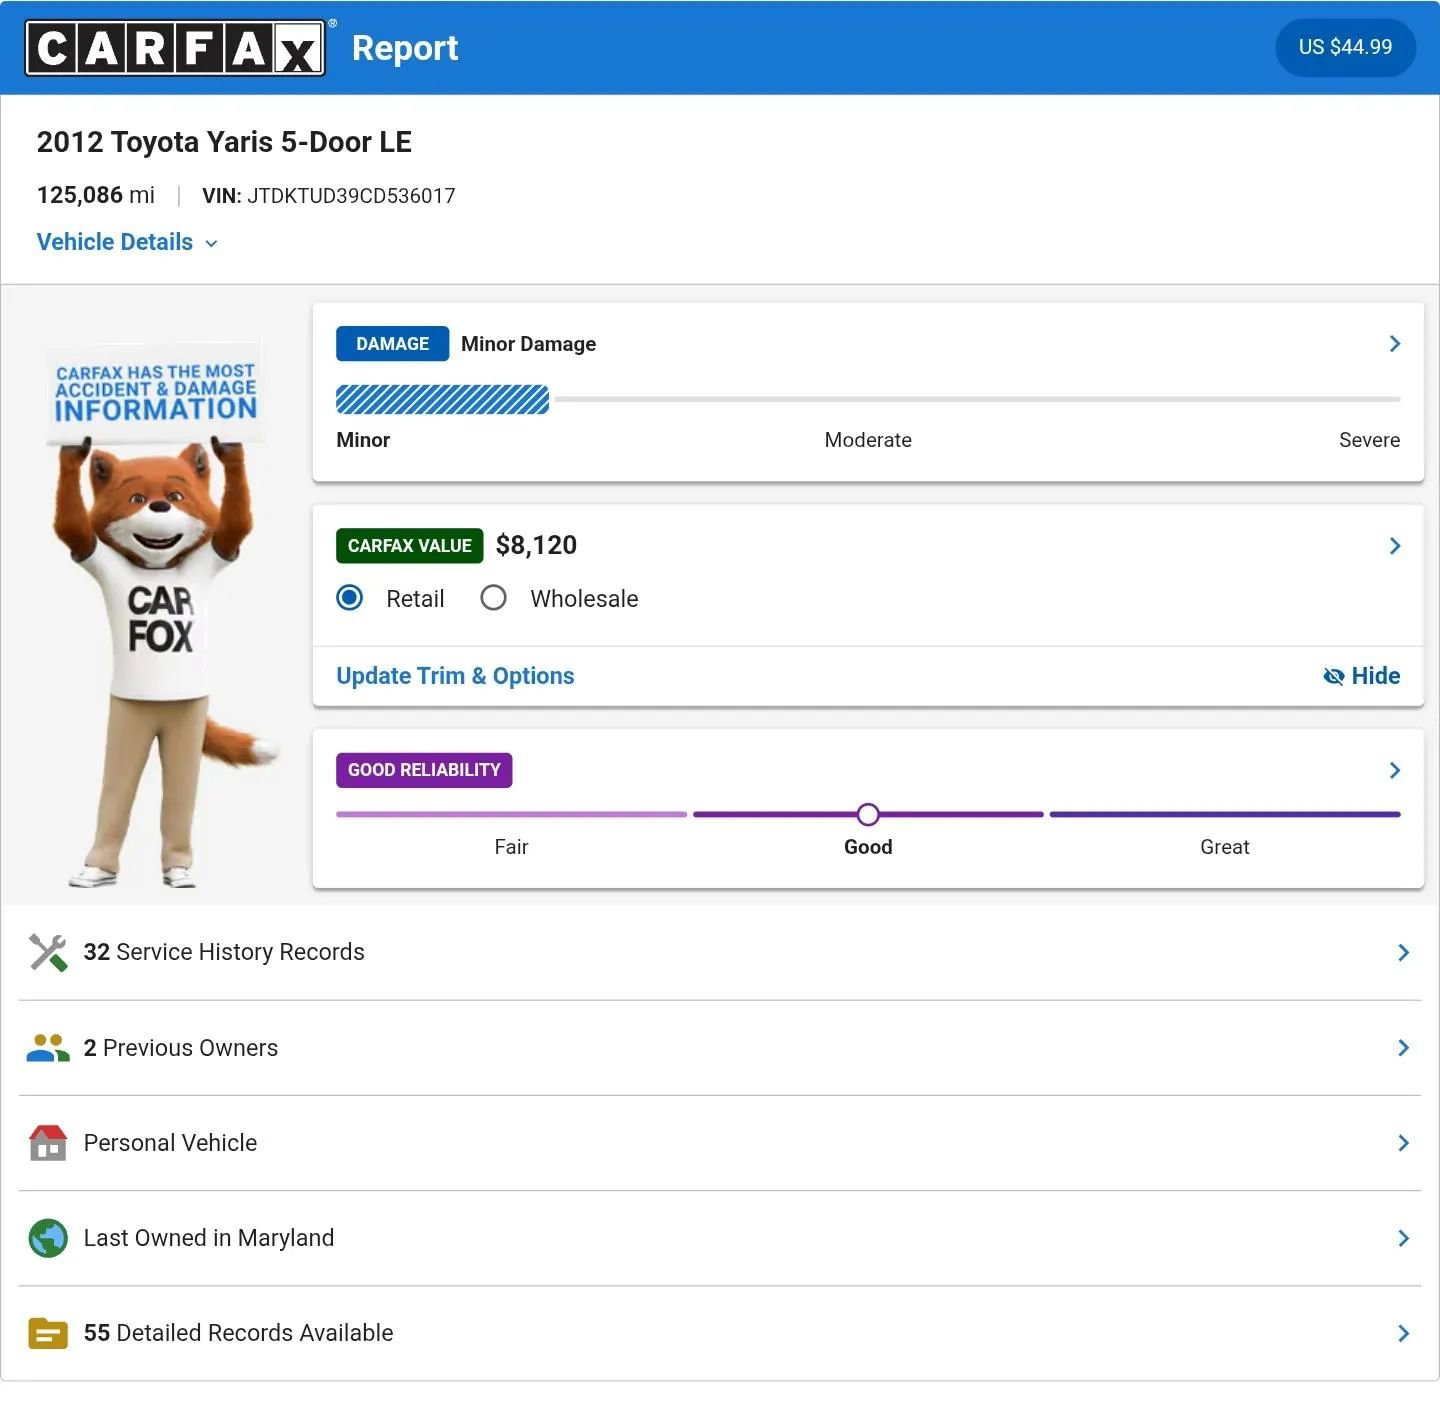Open Last Owned in Maryland row
The height and width of the screenshot is (1401, 1440).
[720, 1238]
